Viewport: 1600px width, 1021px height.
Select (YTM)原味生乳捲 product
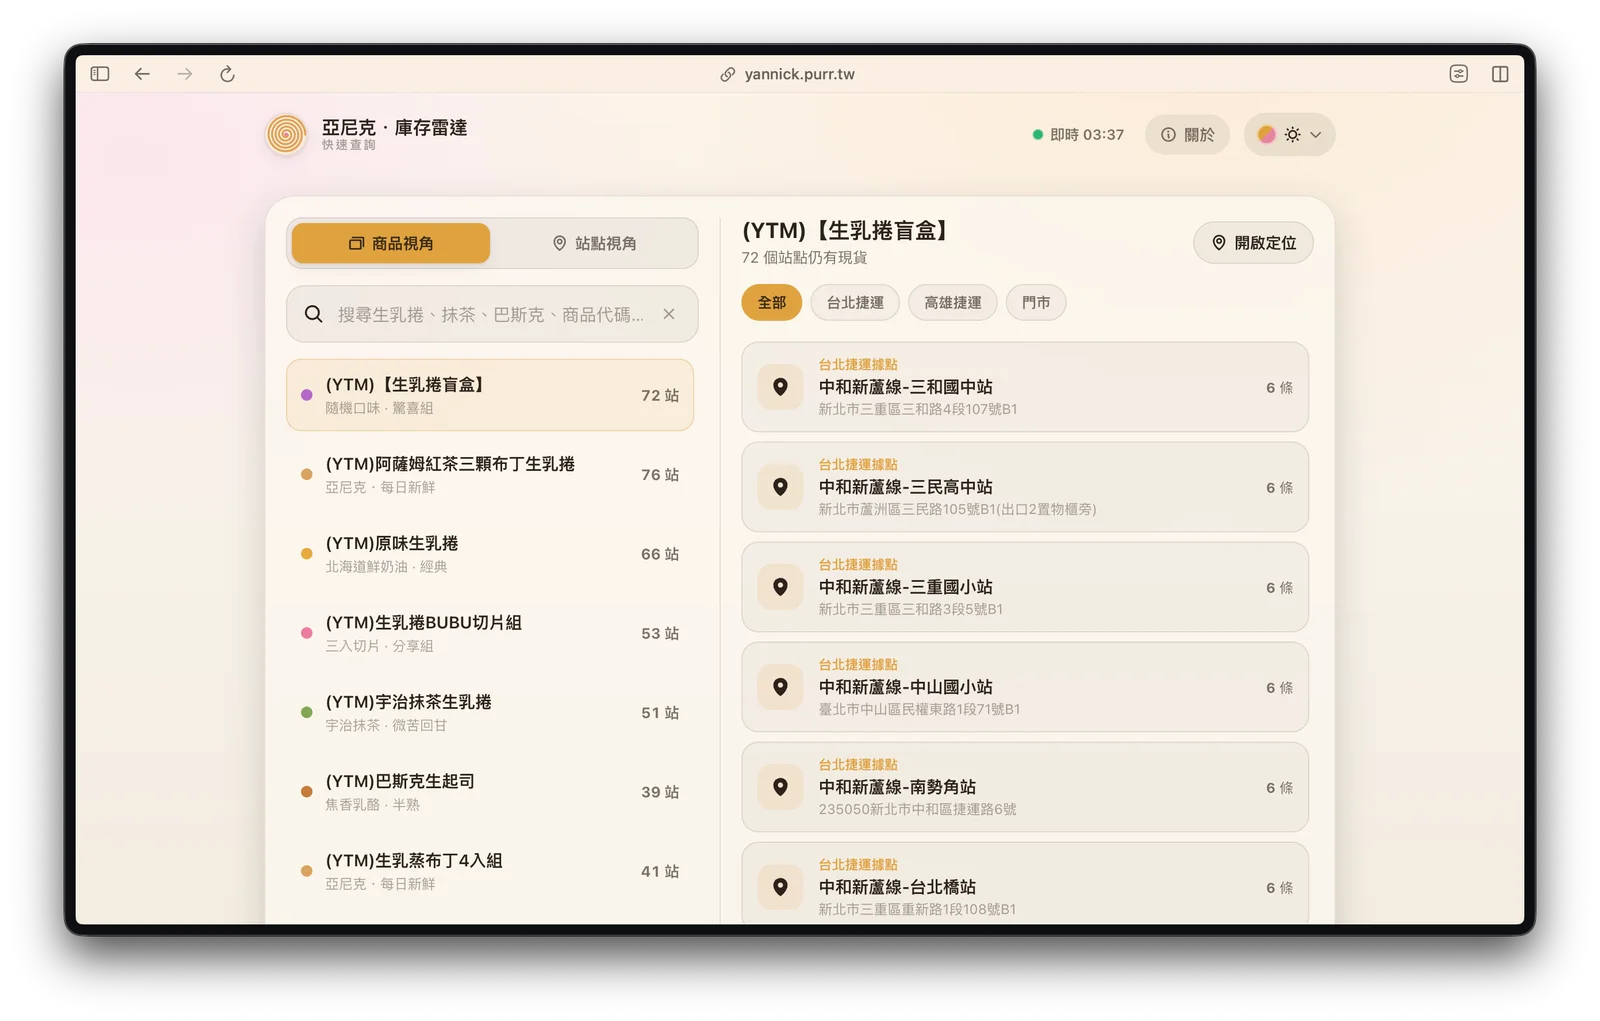(x=490, y=554)
